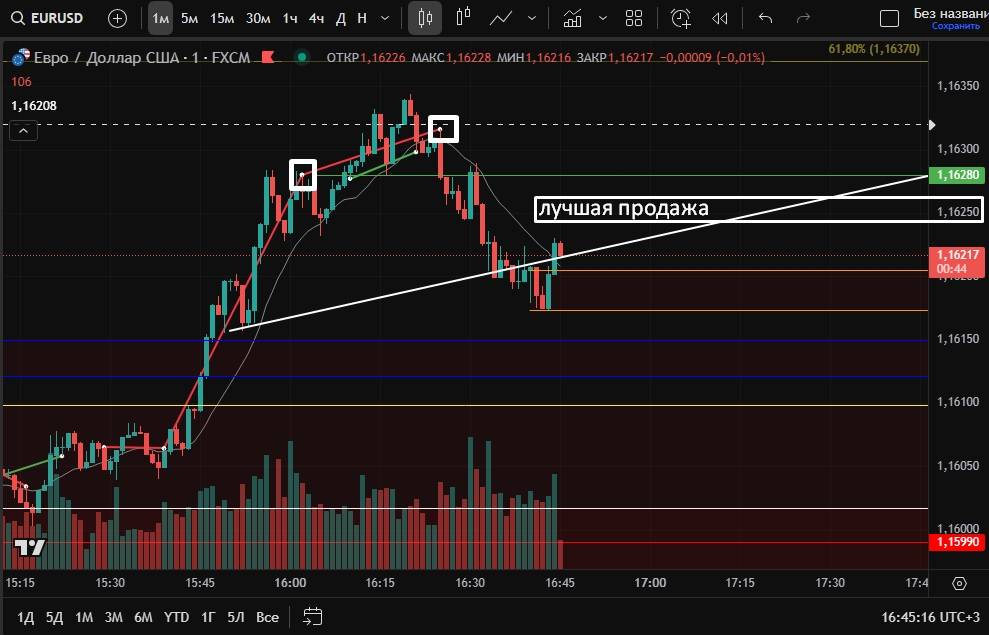This screenshot has height=635, width=989.
Task: Toggle the 1m timeframe button
Action: 160,18
